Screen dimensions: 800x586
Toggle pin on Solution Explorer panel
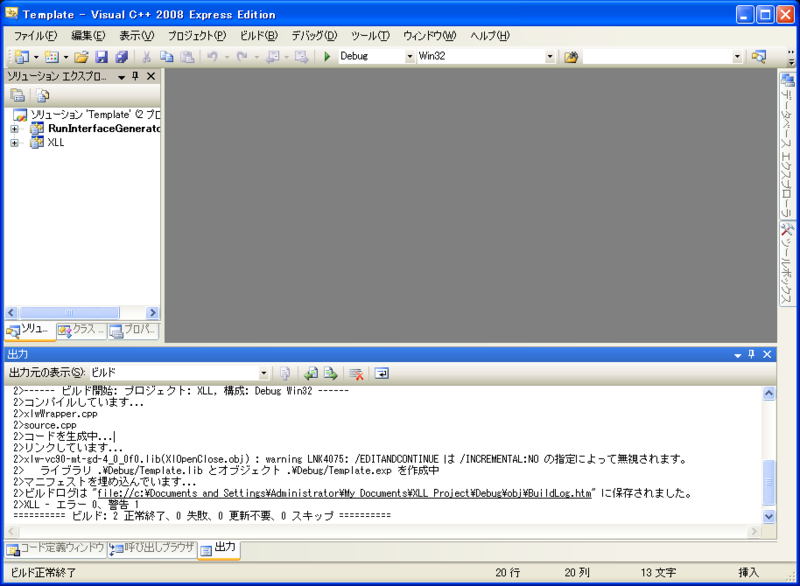(135, 76)
